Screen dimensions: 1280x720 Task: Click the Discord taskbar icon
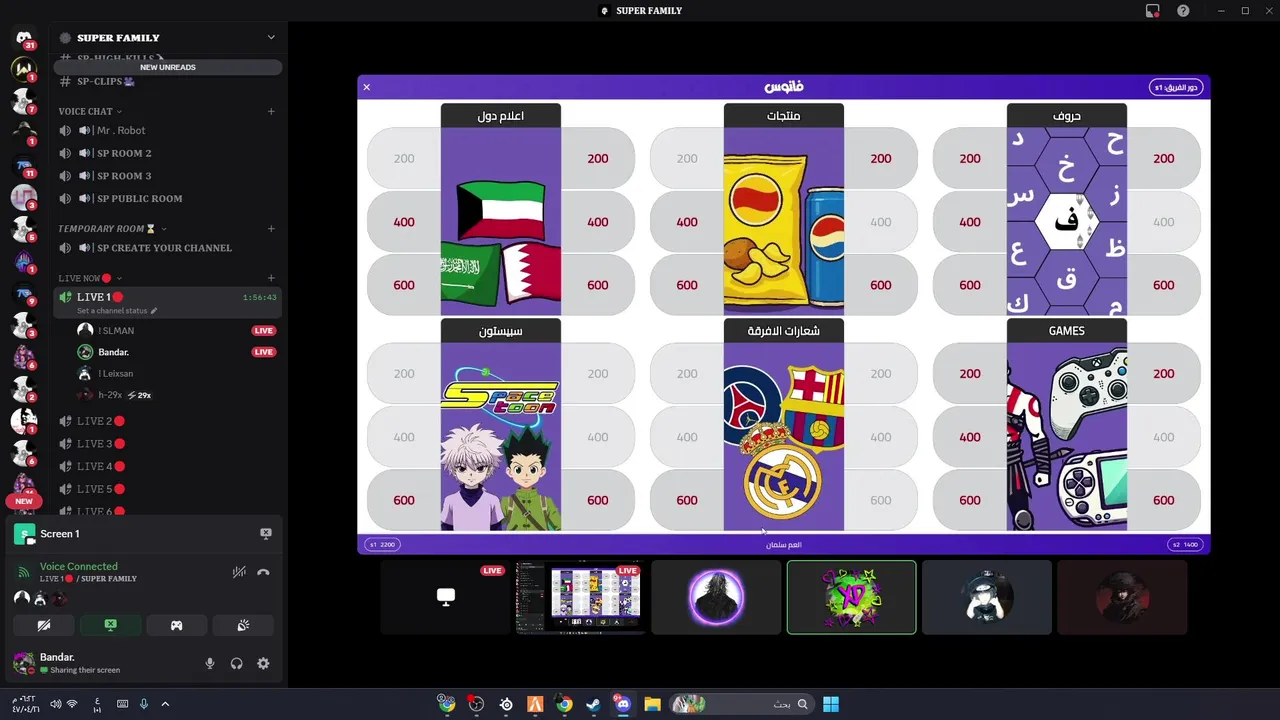[623, 704]
